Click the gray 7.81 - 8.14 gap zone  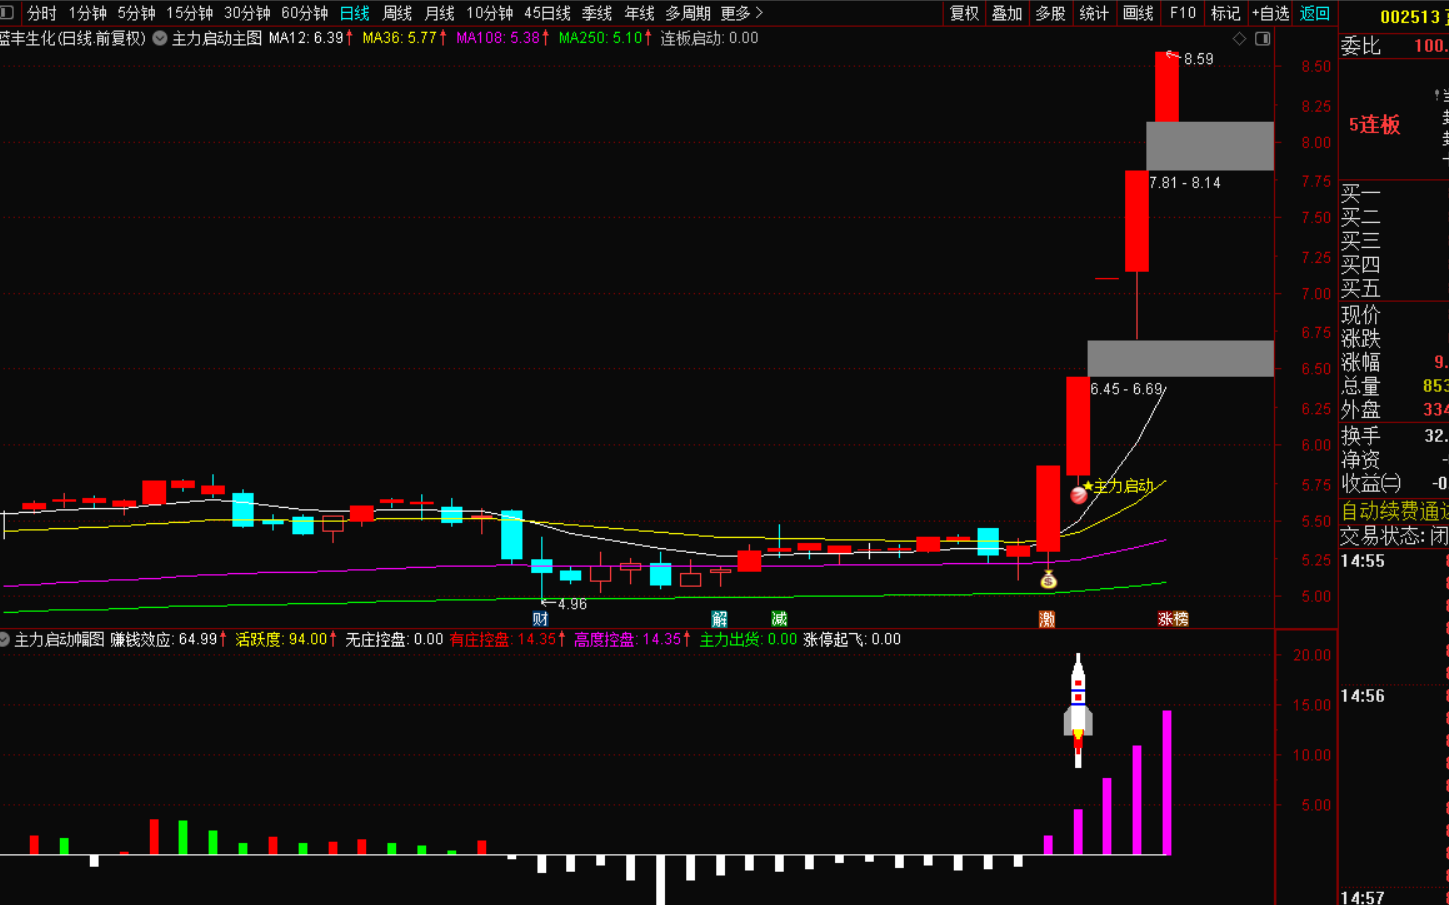point(1209,146)
